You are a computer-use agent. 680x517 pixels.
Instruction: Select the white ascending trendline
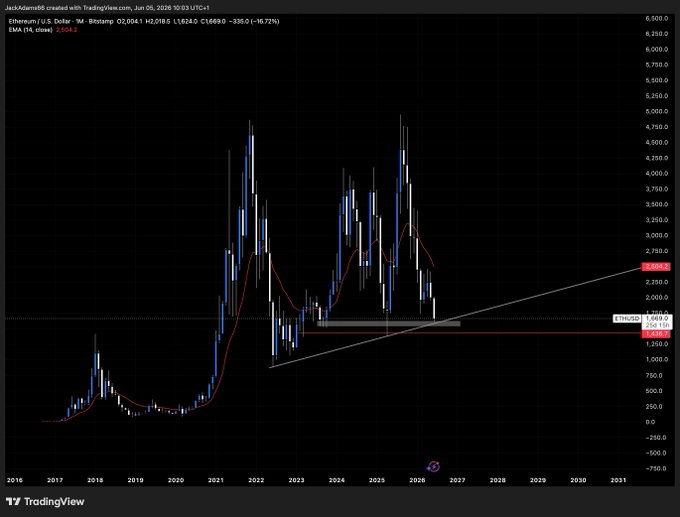455,317
